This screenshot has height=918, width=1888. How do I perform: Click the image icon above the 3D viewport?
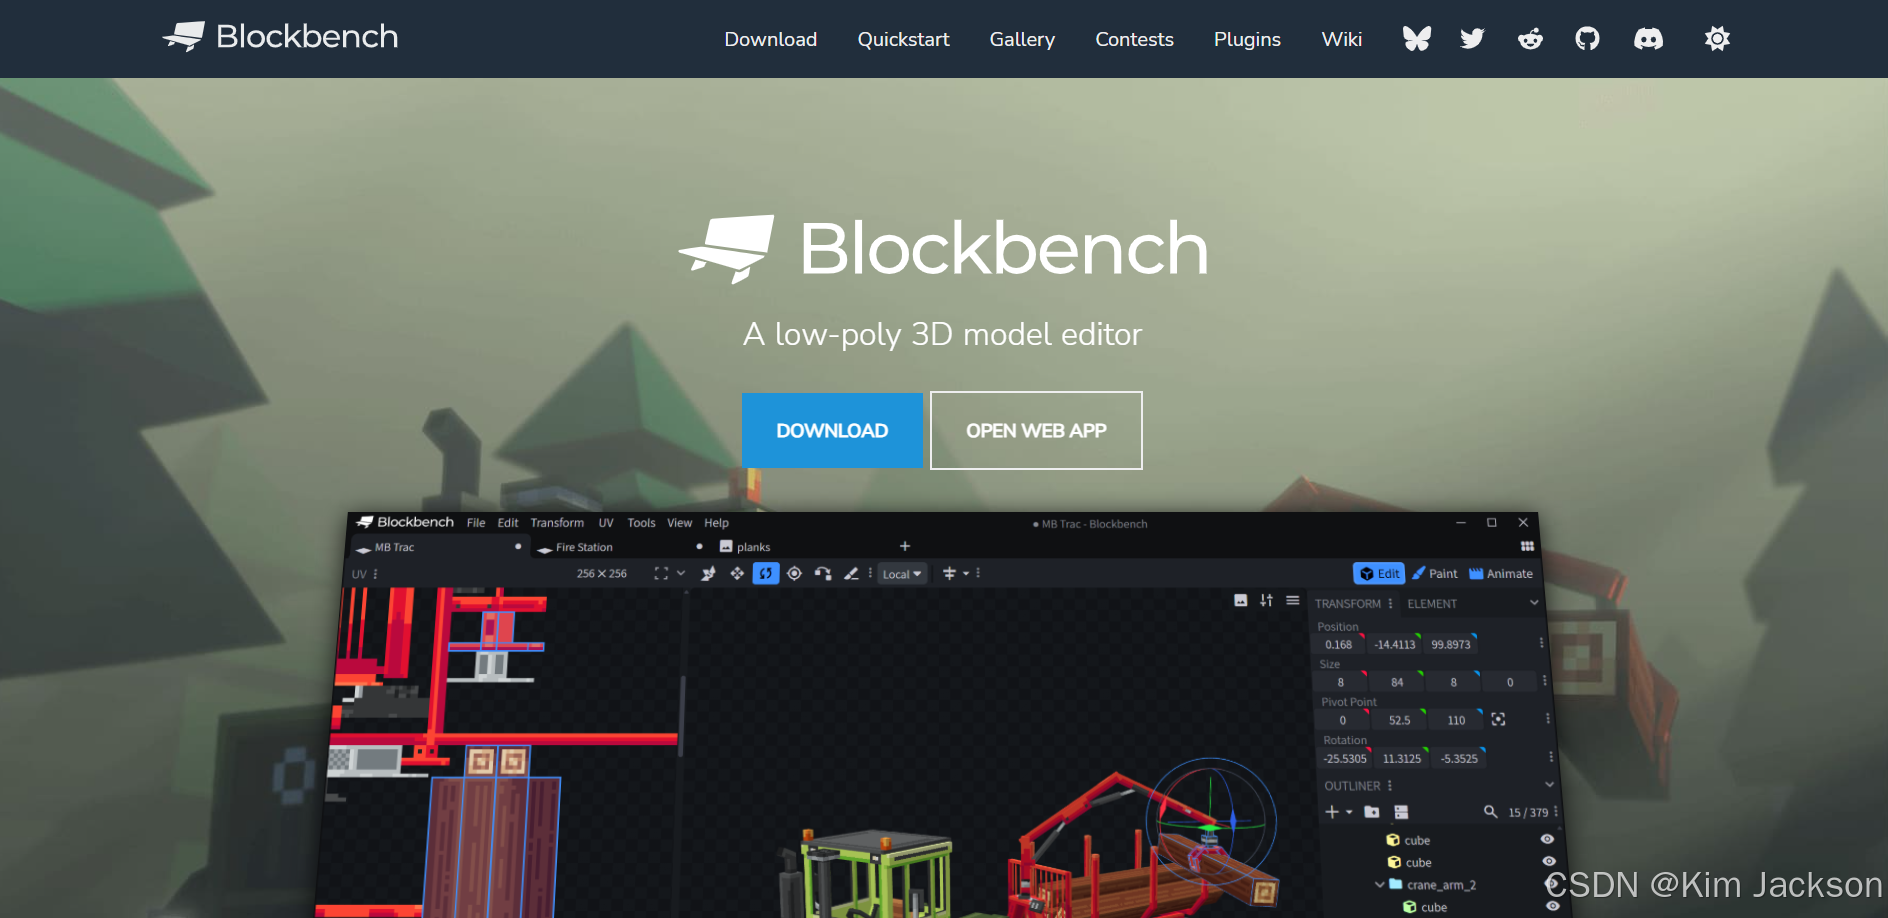(x=1240, y=600)
